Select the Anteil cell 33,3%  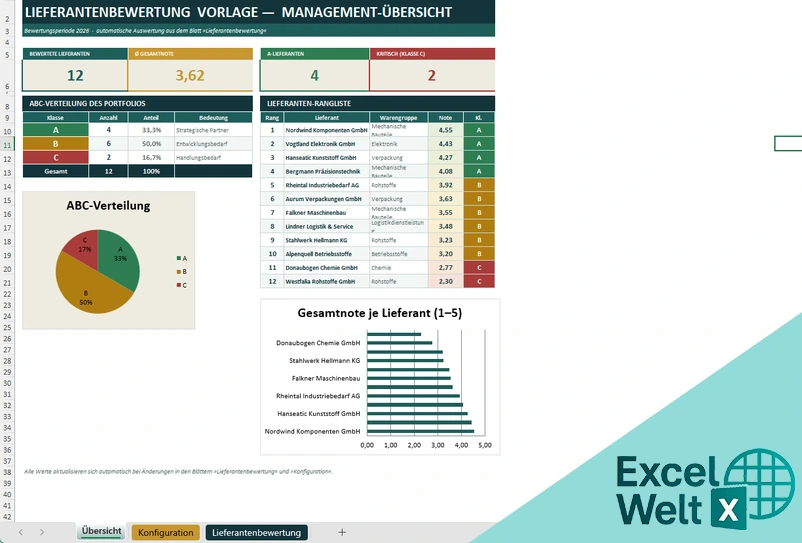tap(151, 130)
